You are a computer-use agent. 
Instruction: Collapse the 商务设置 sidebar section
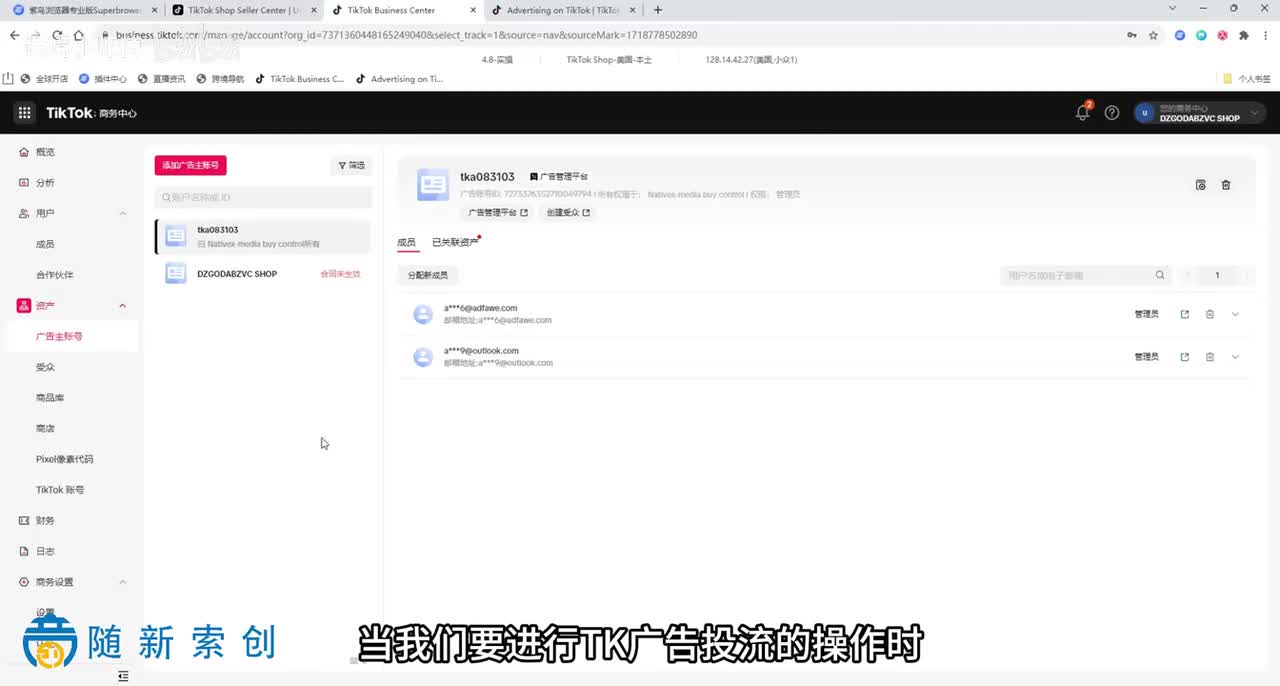click(123, 582)
